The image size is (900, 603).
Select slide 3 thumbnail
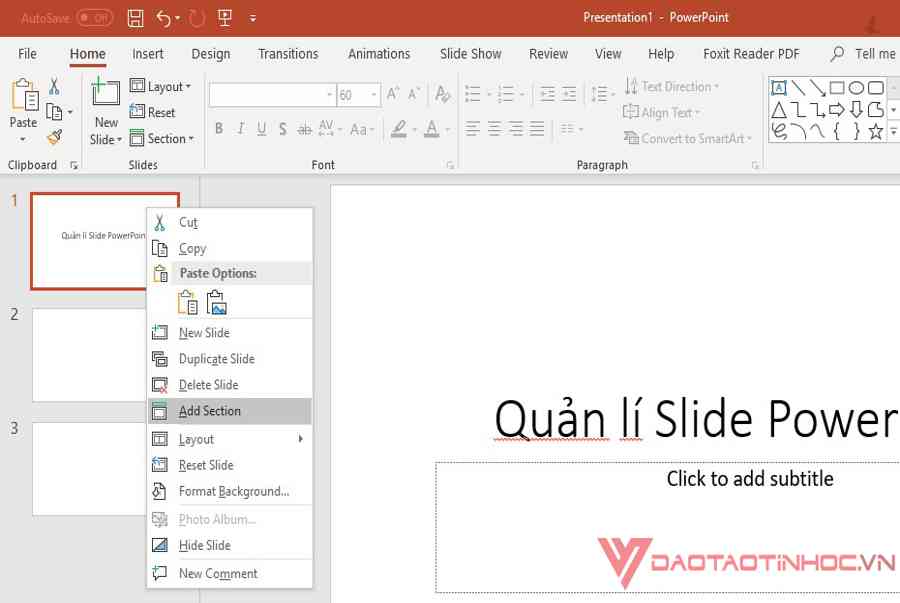coord(89,469)
